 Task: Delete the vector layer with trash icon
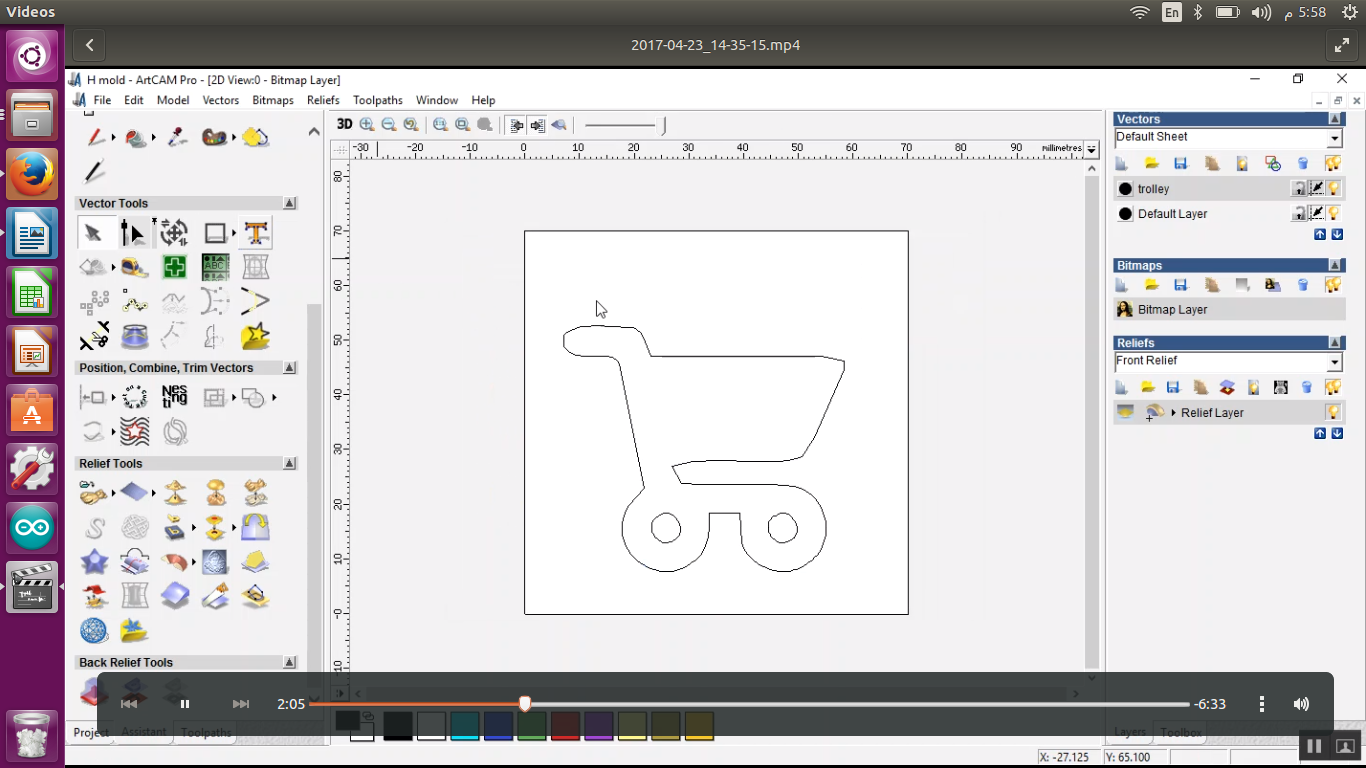pos(1303,163)
